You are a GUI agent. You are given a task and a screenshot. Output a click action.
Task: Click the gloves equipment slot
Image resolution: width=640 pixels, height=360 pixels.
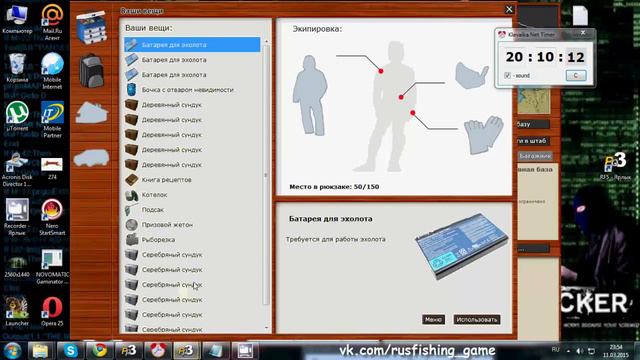pos(483,135)
